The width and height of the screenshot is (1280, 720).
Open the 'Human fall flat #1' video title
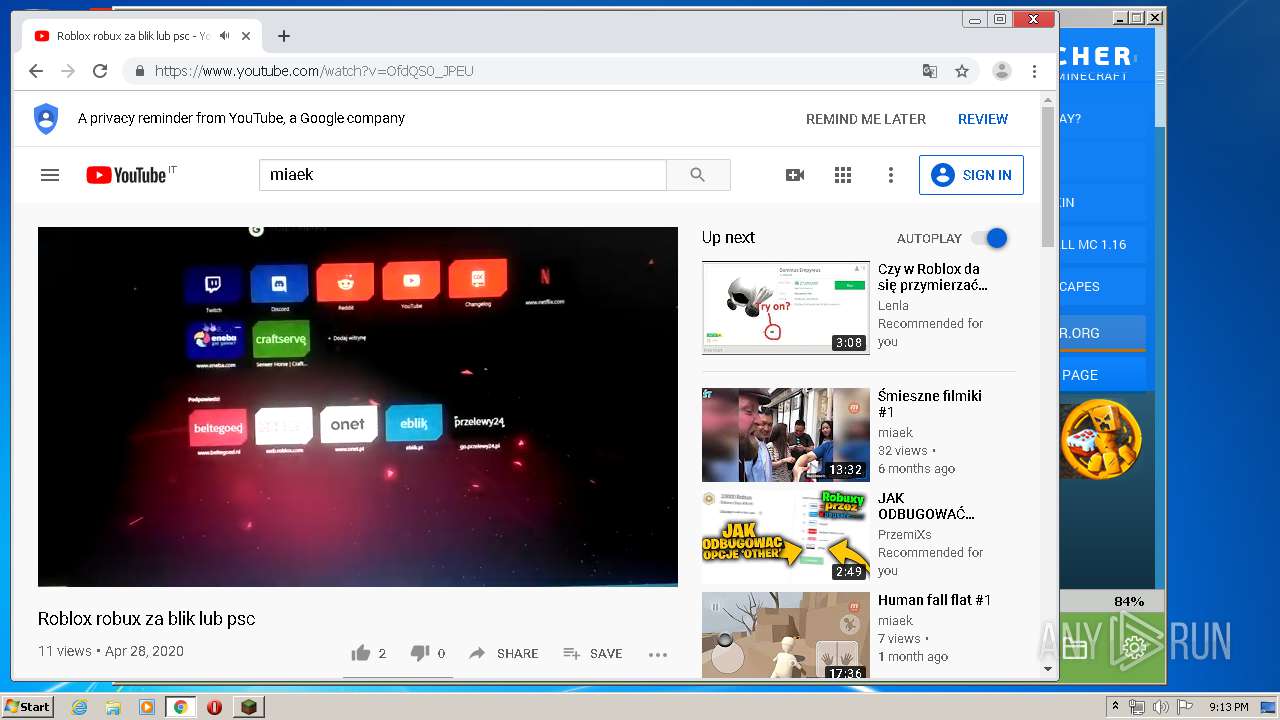pyautogui.click(x=934, y=600)
